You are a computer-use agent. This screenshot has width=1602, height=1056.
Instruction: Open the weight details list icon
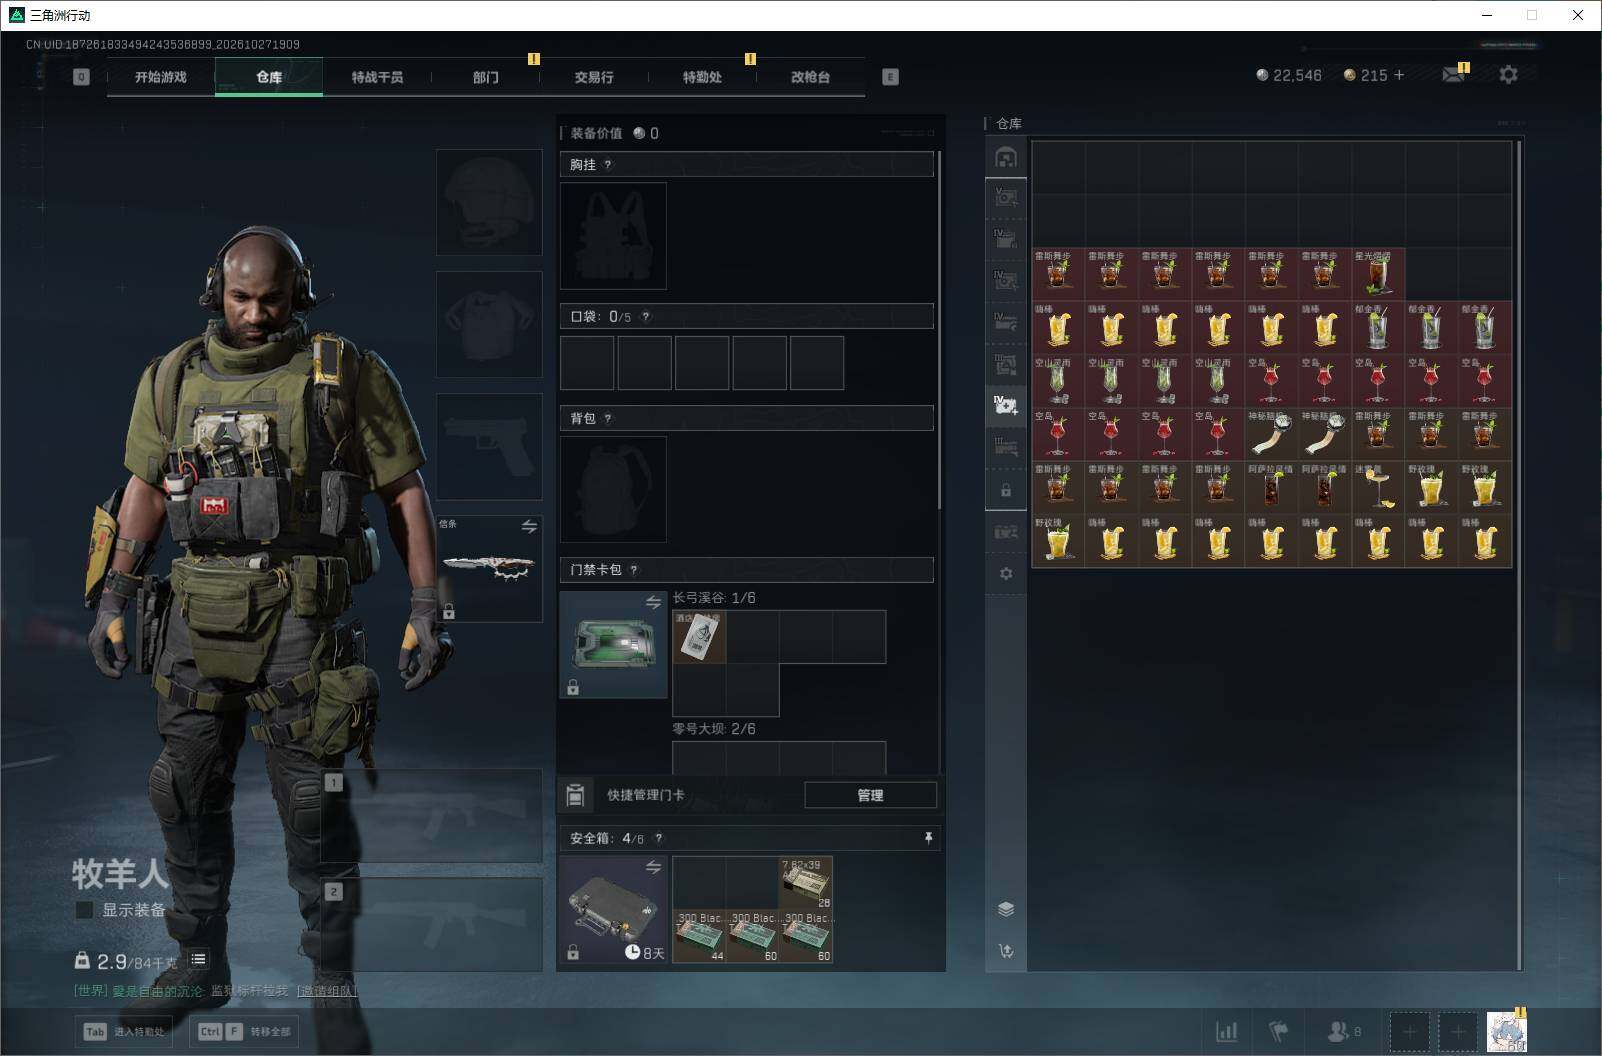(198, 959)
